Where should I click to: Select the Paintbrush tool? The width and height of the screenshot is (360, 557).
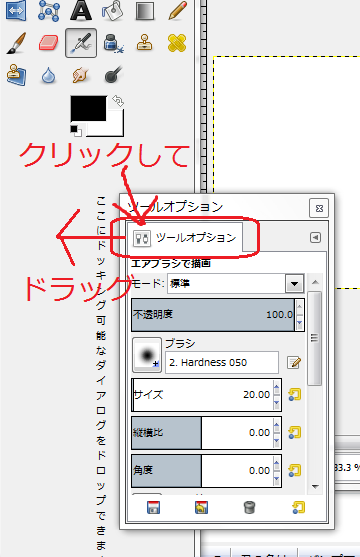16,43
